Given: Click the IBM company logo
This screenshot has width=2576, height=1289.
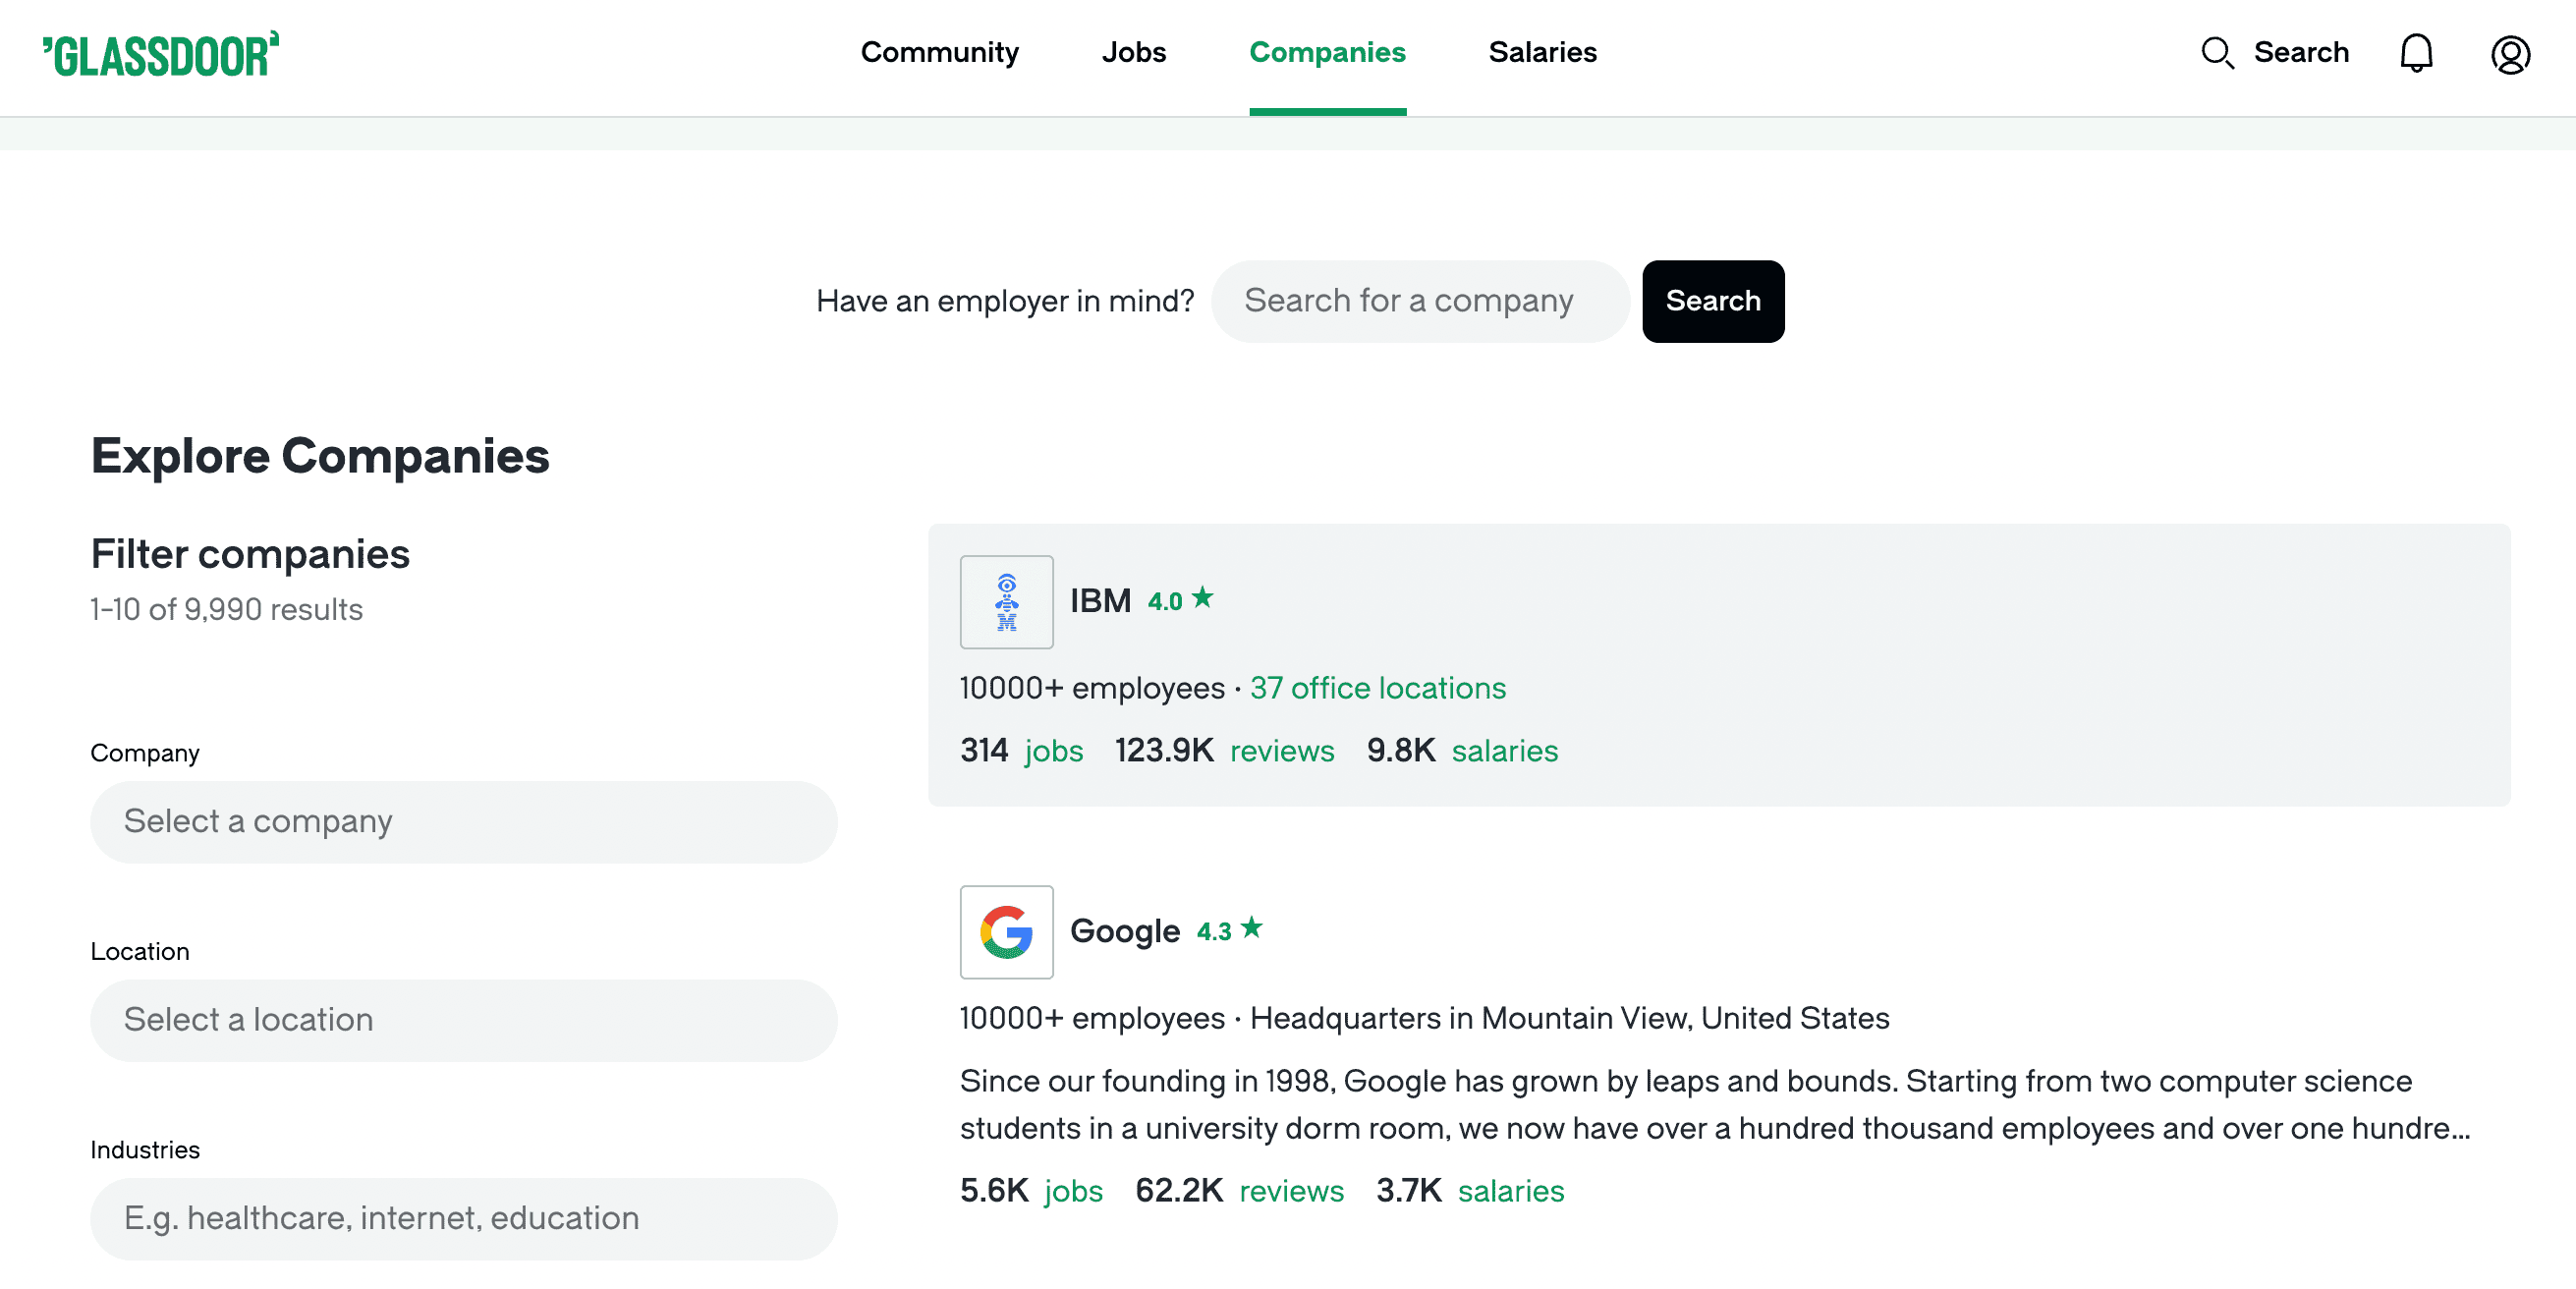Looking at the screenshot, I should click(x=1006, y=602).
